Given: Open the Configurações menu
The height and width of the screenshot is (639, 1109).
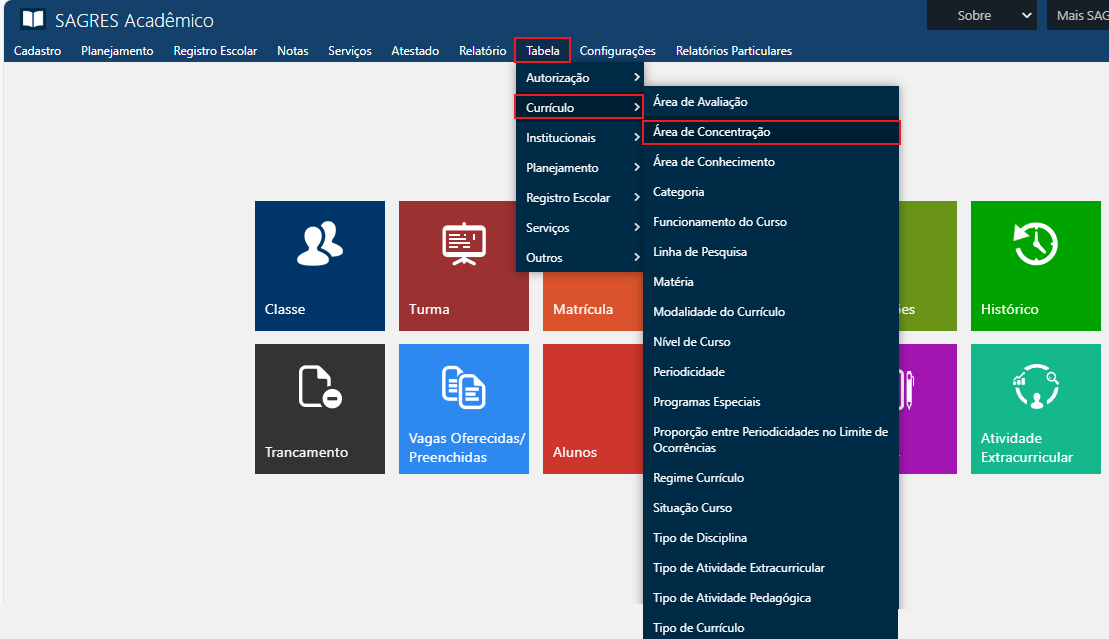Looking at the screenshot, I should (x=617, y=51).
